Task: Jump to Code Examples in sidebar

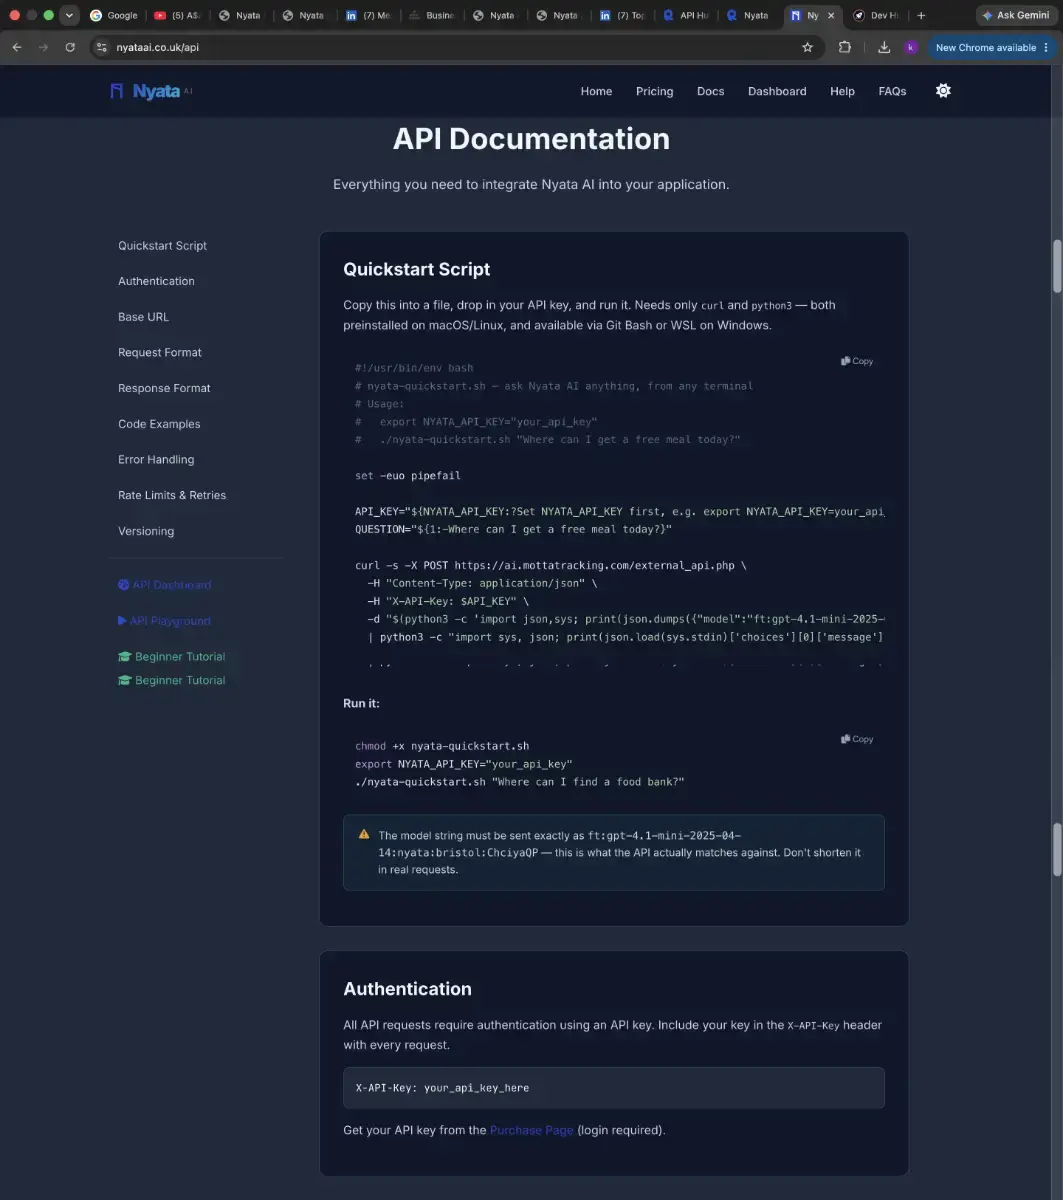Action: pos(159,424)
